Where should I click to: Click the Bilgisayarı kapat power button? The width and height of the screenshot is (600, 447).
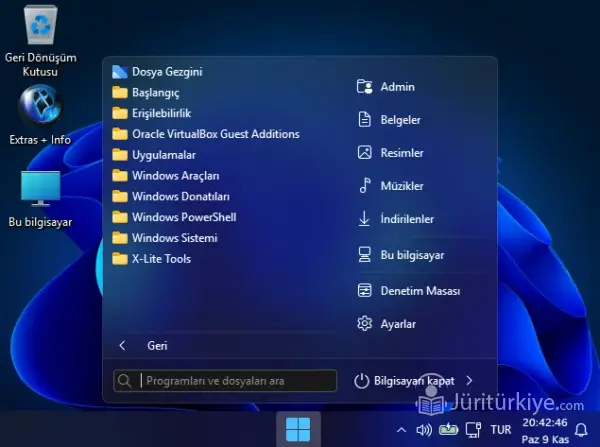click(405, 381)
